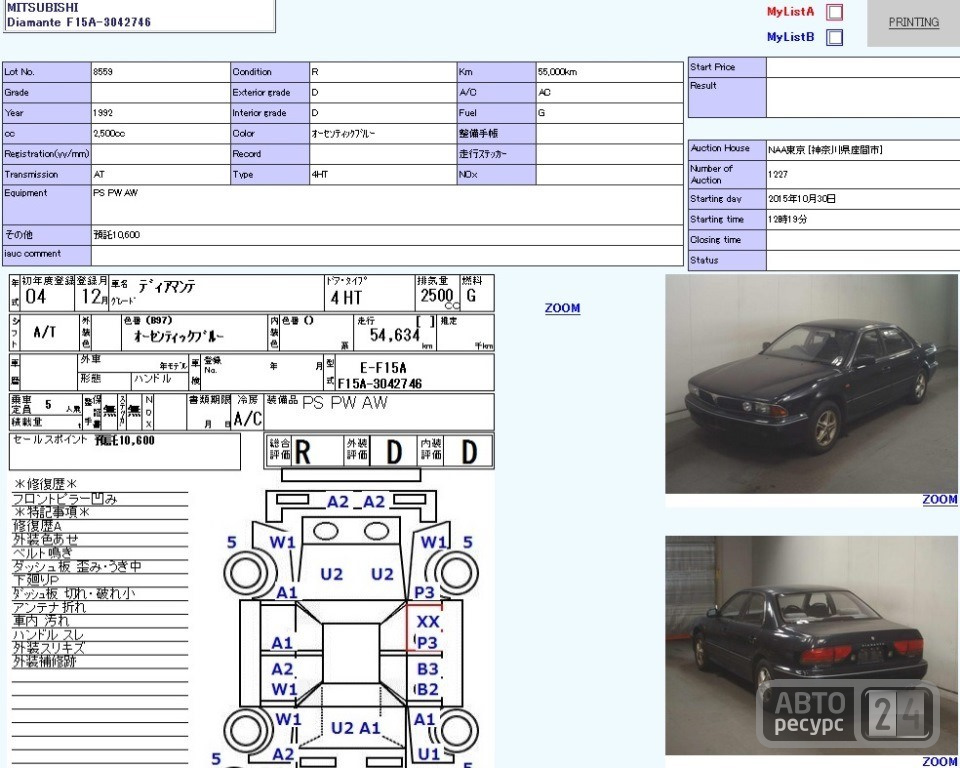The image size is (960, 768).
Task: Click the Start Price label
Action: click(x=712, y=67)
